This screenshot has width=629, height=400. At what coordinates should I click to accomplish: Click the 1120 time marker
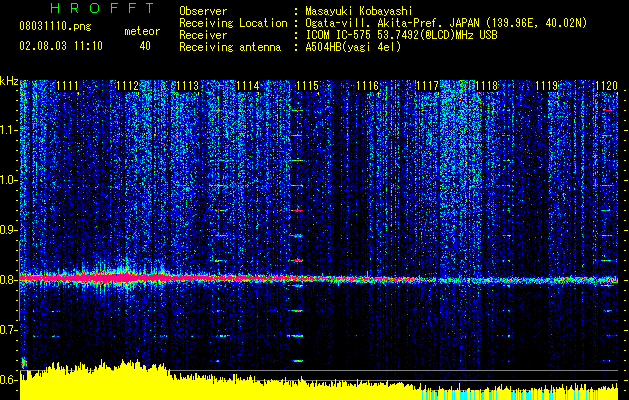607,86
